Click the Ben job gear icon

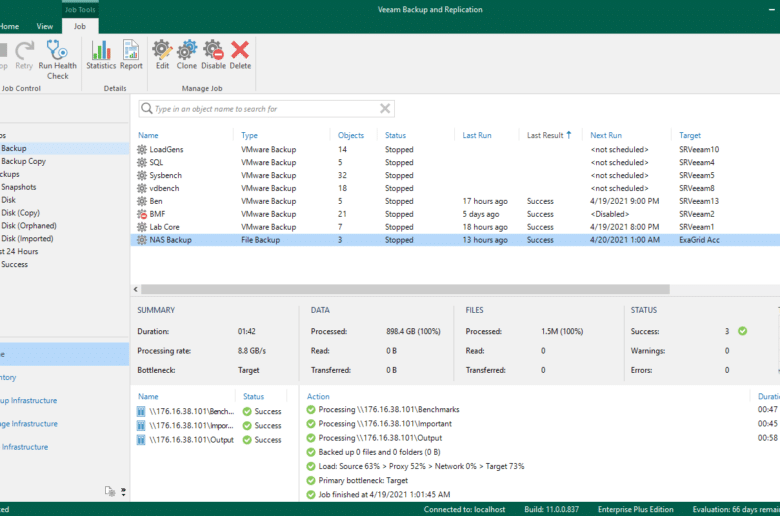coord(142,201)
